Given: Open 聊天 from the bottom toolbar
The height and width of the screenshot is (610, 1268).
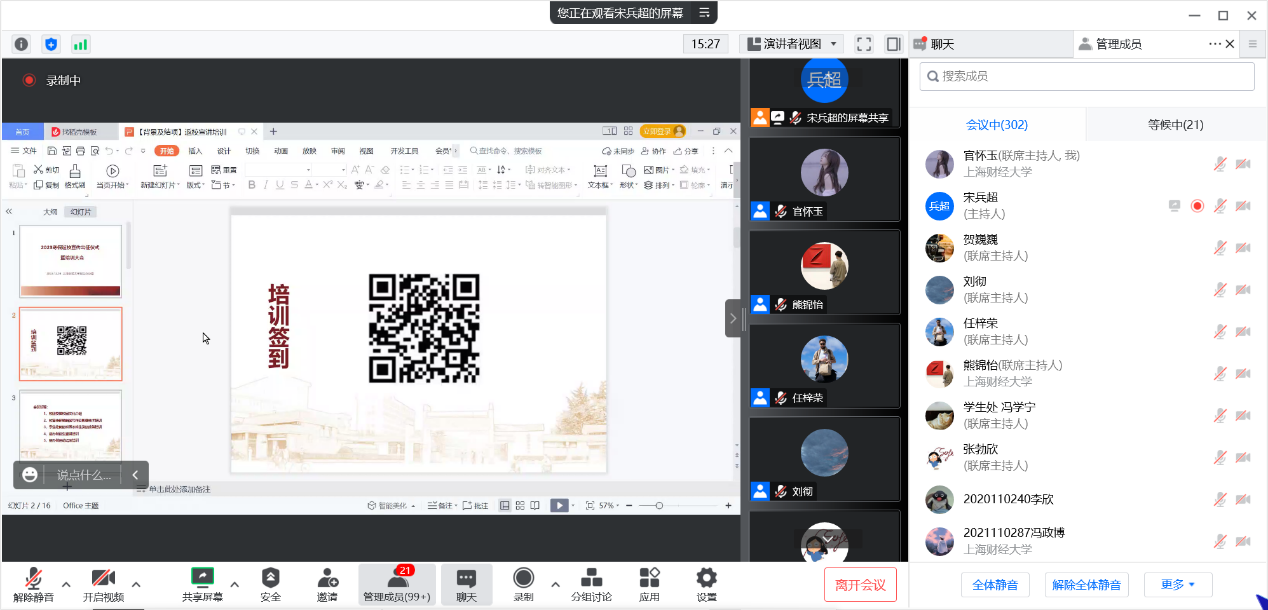Looking at the screenshot, I should (466, 584).
